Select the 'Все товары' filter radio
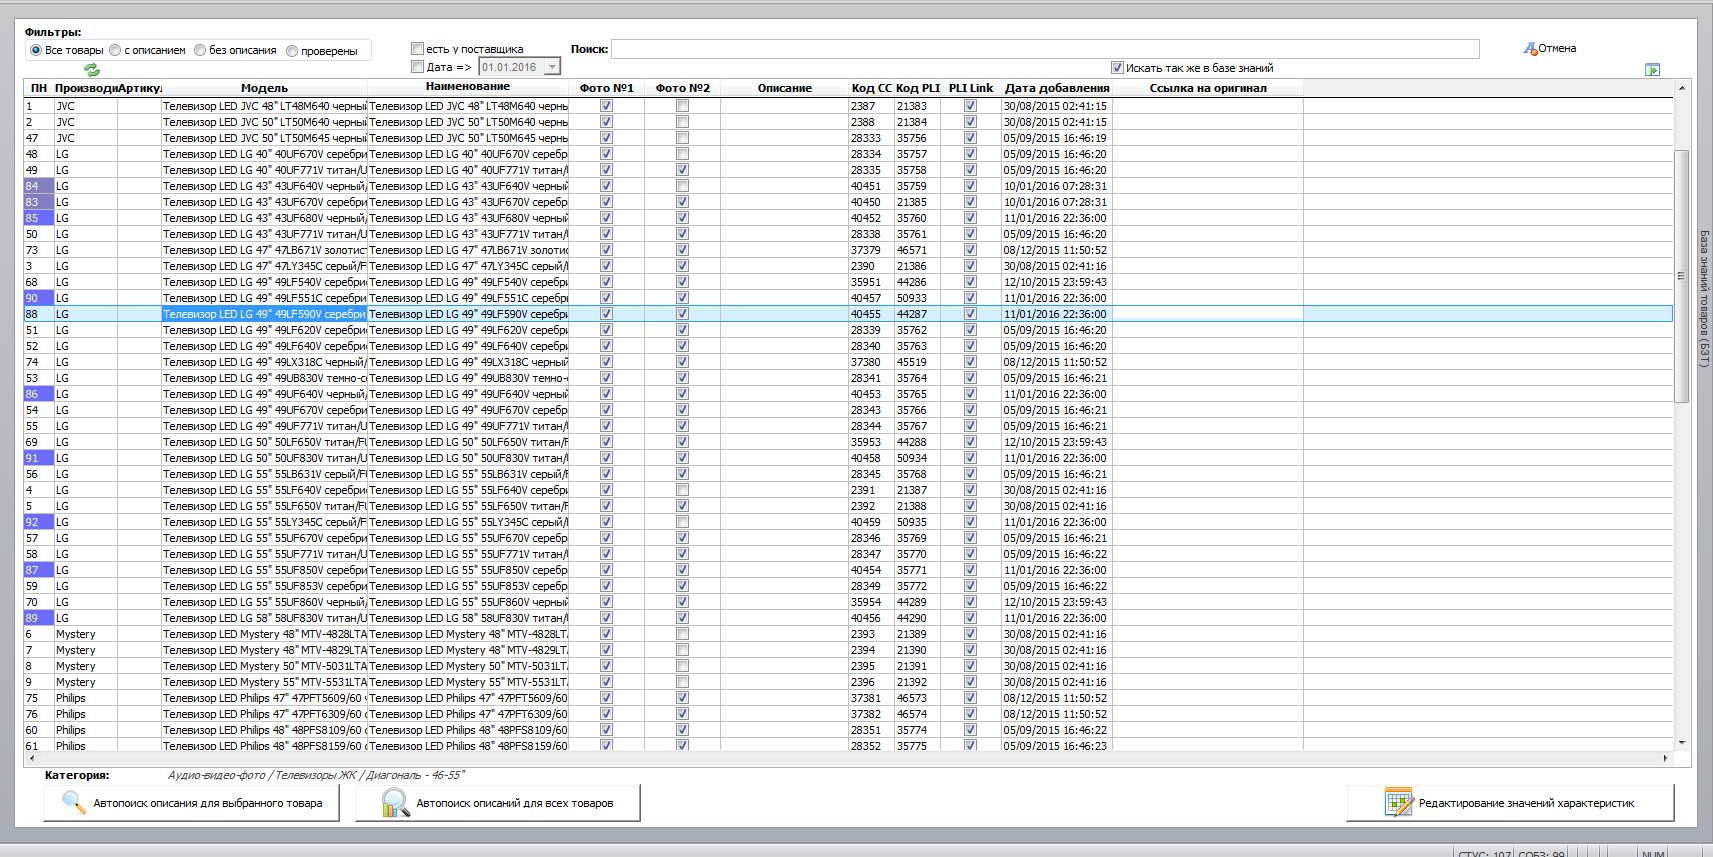1713x857 pixels. (x=36, y=50)
